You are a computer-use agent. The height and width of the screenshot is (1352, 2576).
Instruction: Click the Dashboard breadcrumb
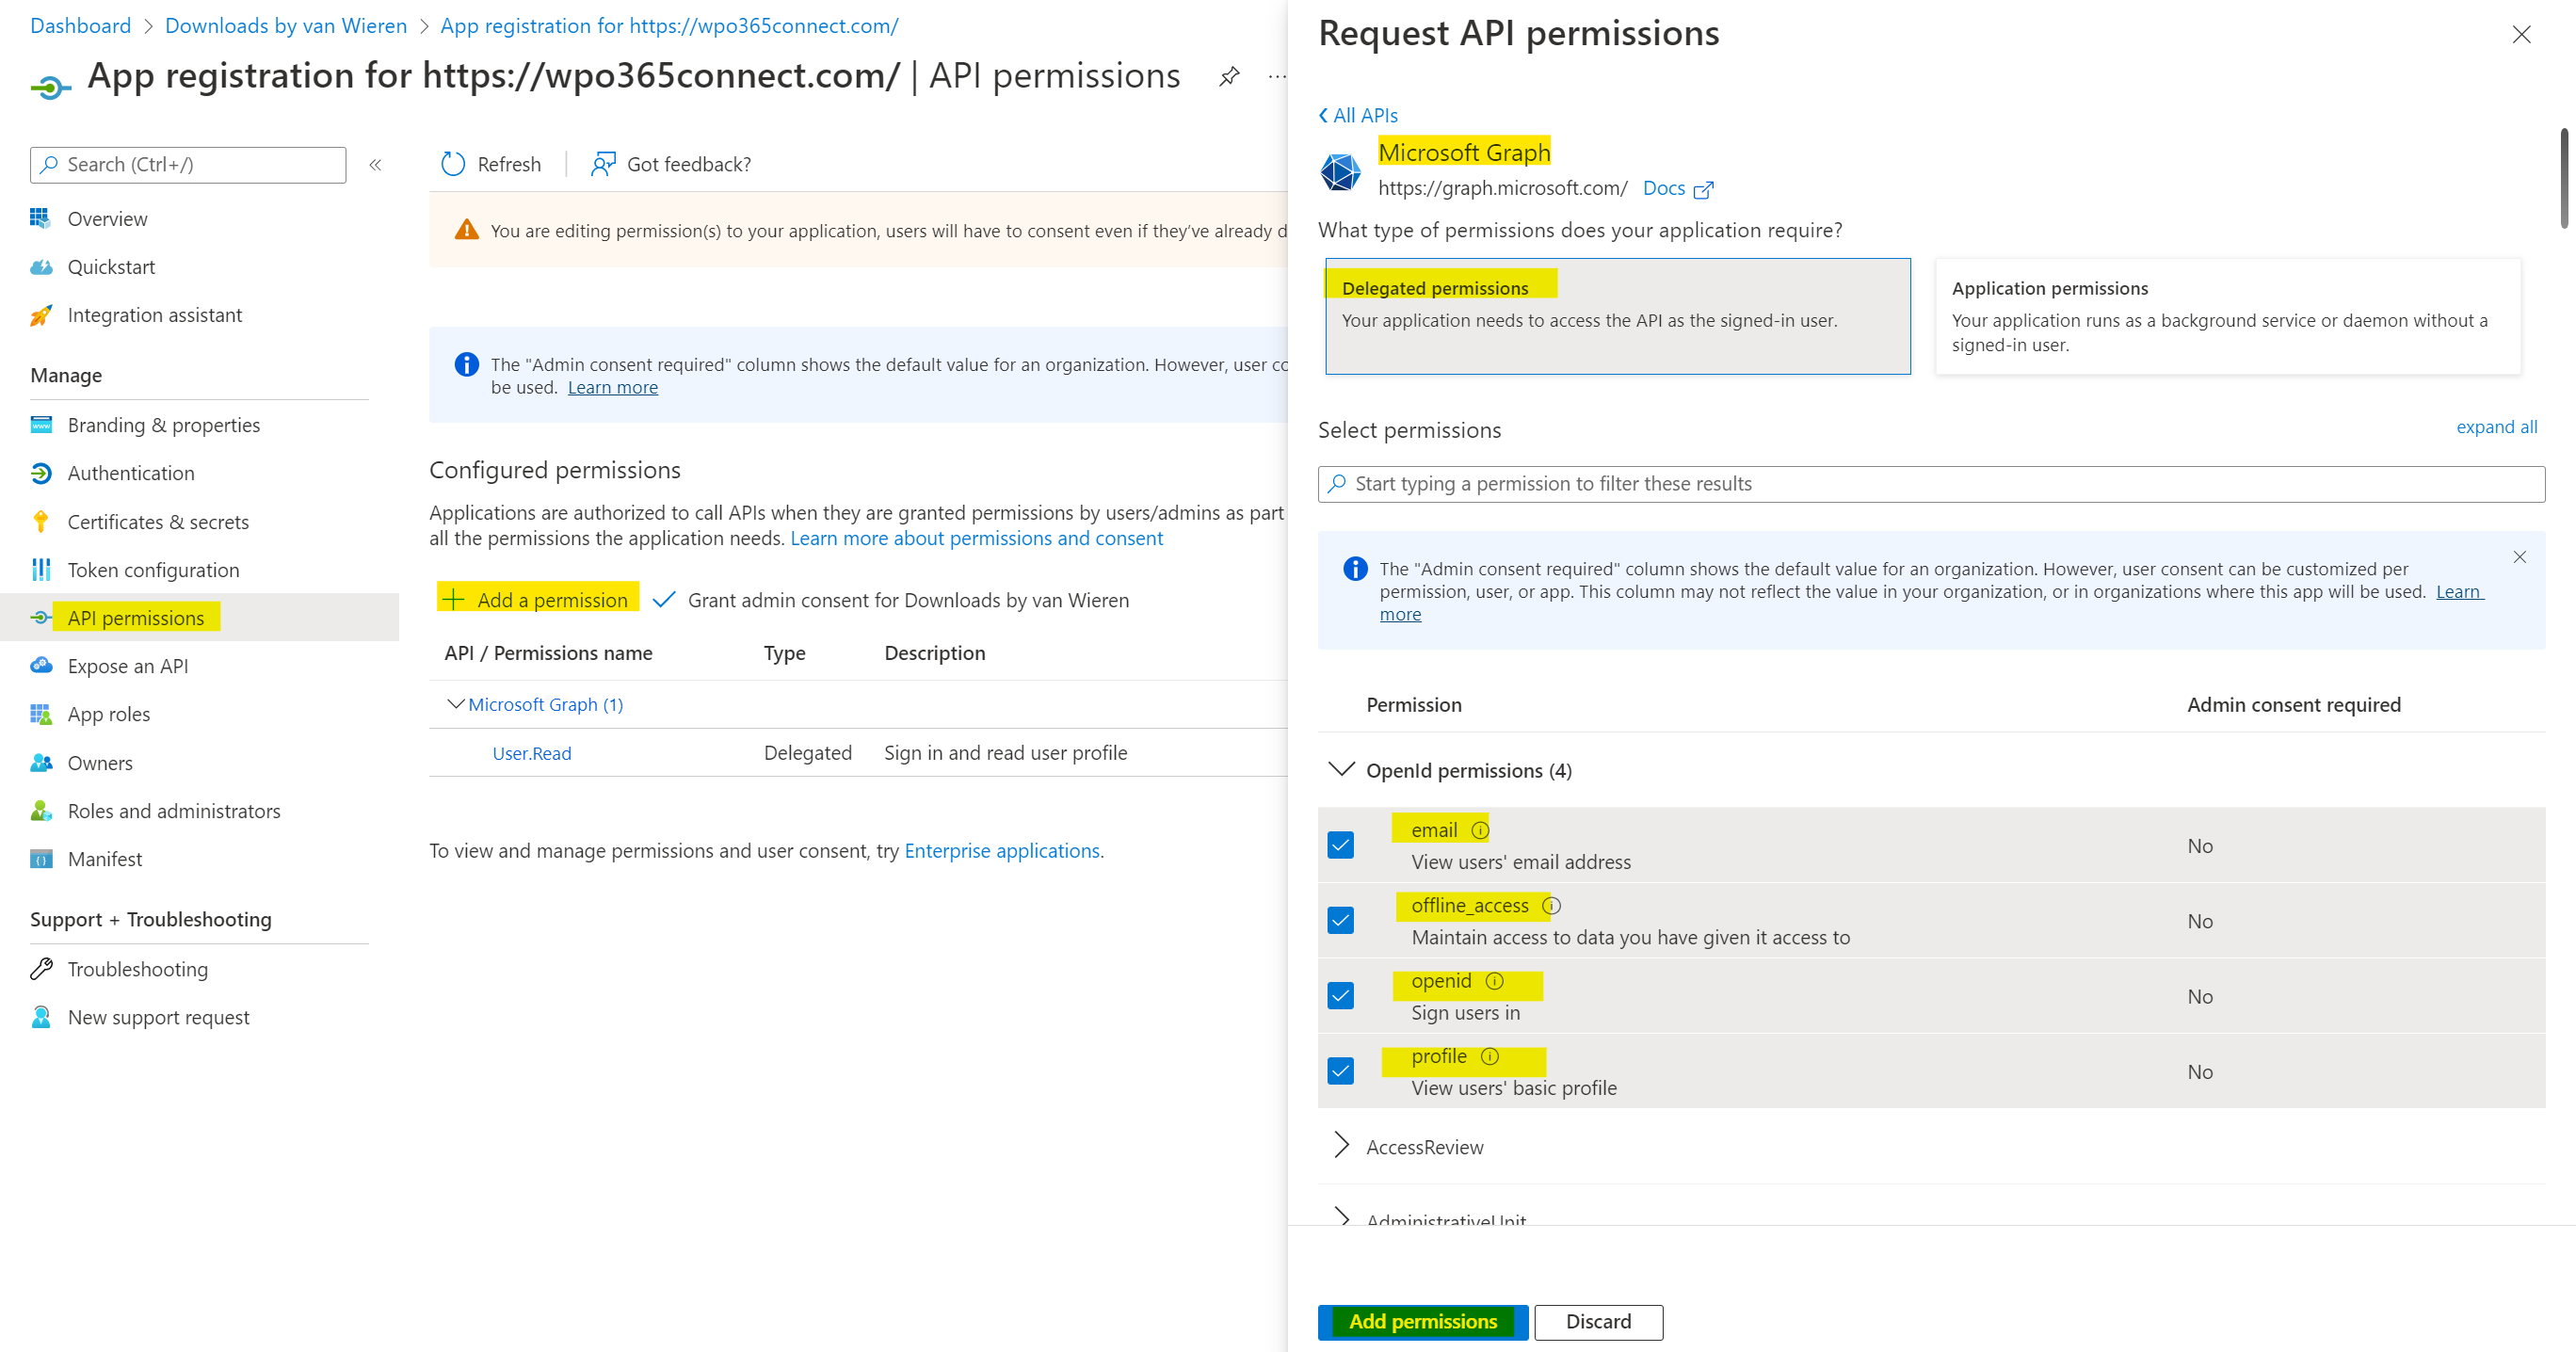[80, 26]
